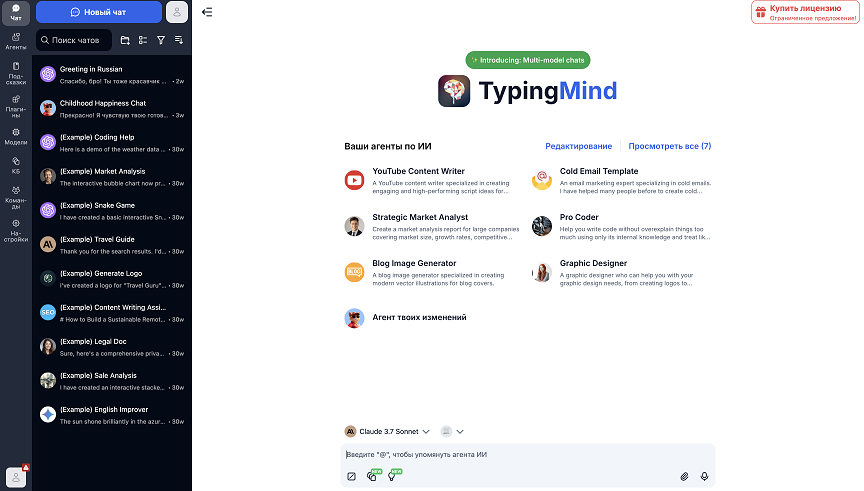Click the Cold Email Template agent icon
864x491 pixels.
(542, 180)
